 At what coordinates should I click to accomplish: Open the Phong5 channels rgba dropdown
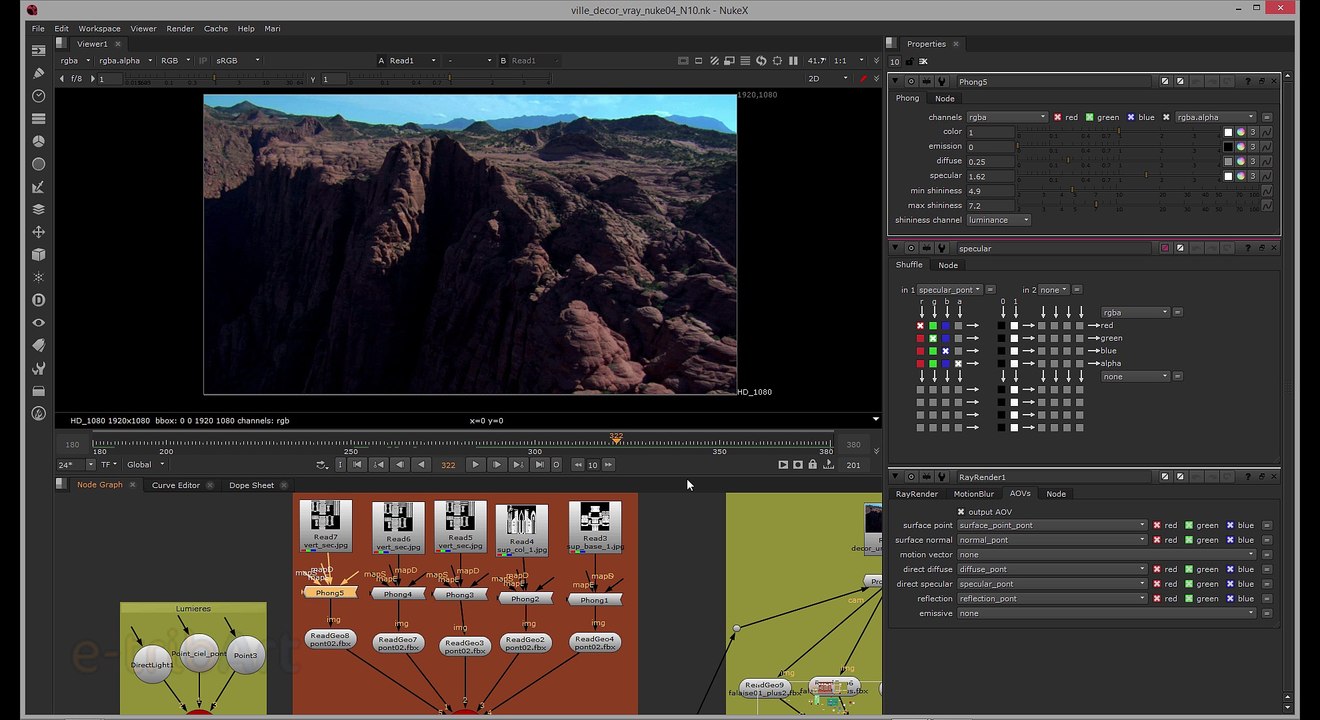[1007, 117]
